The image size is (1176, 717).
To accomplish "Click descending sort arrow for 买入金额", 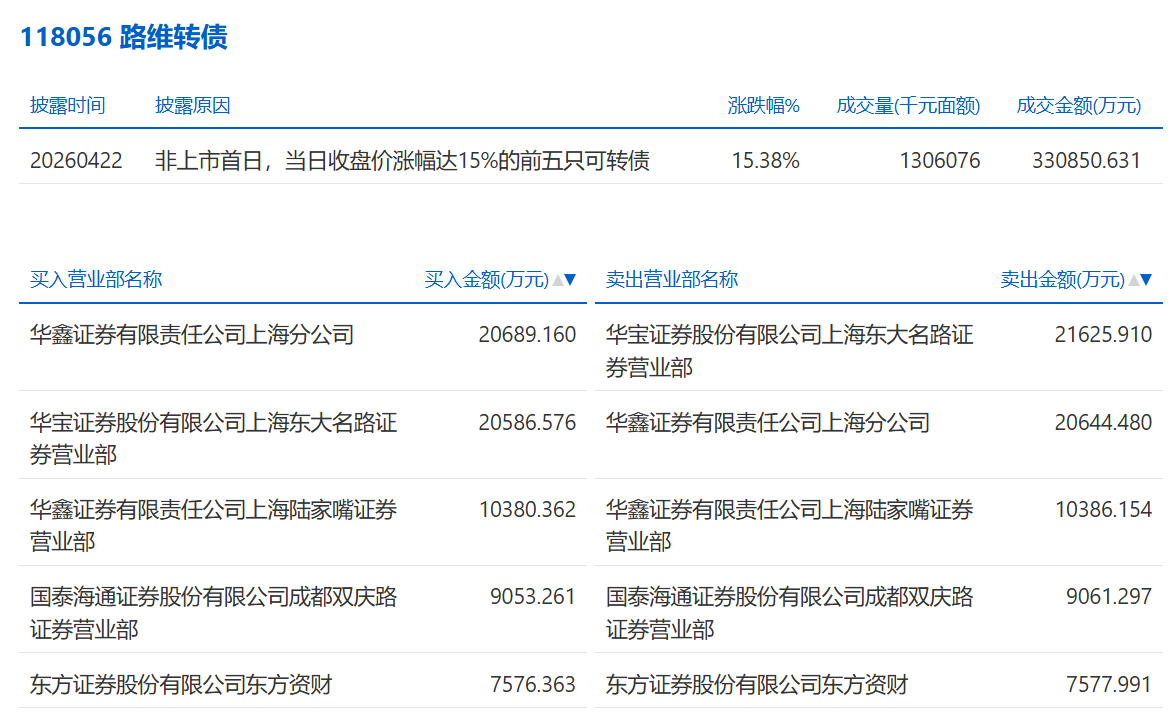I will (x=571, y=280).
